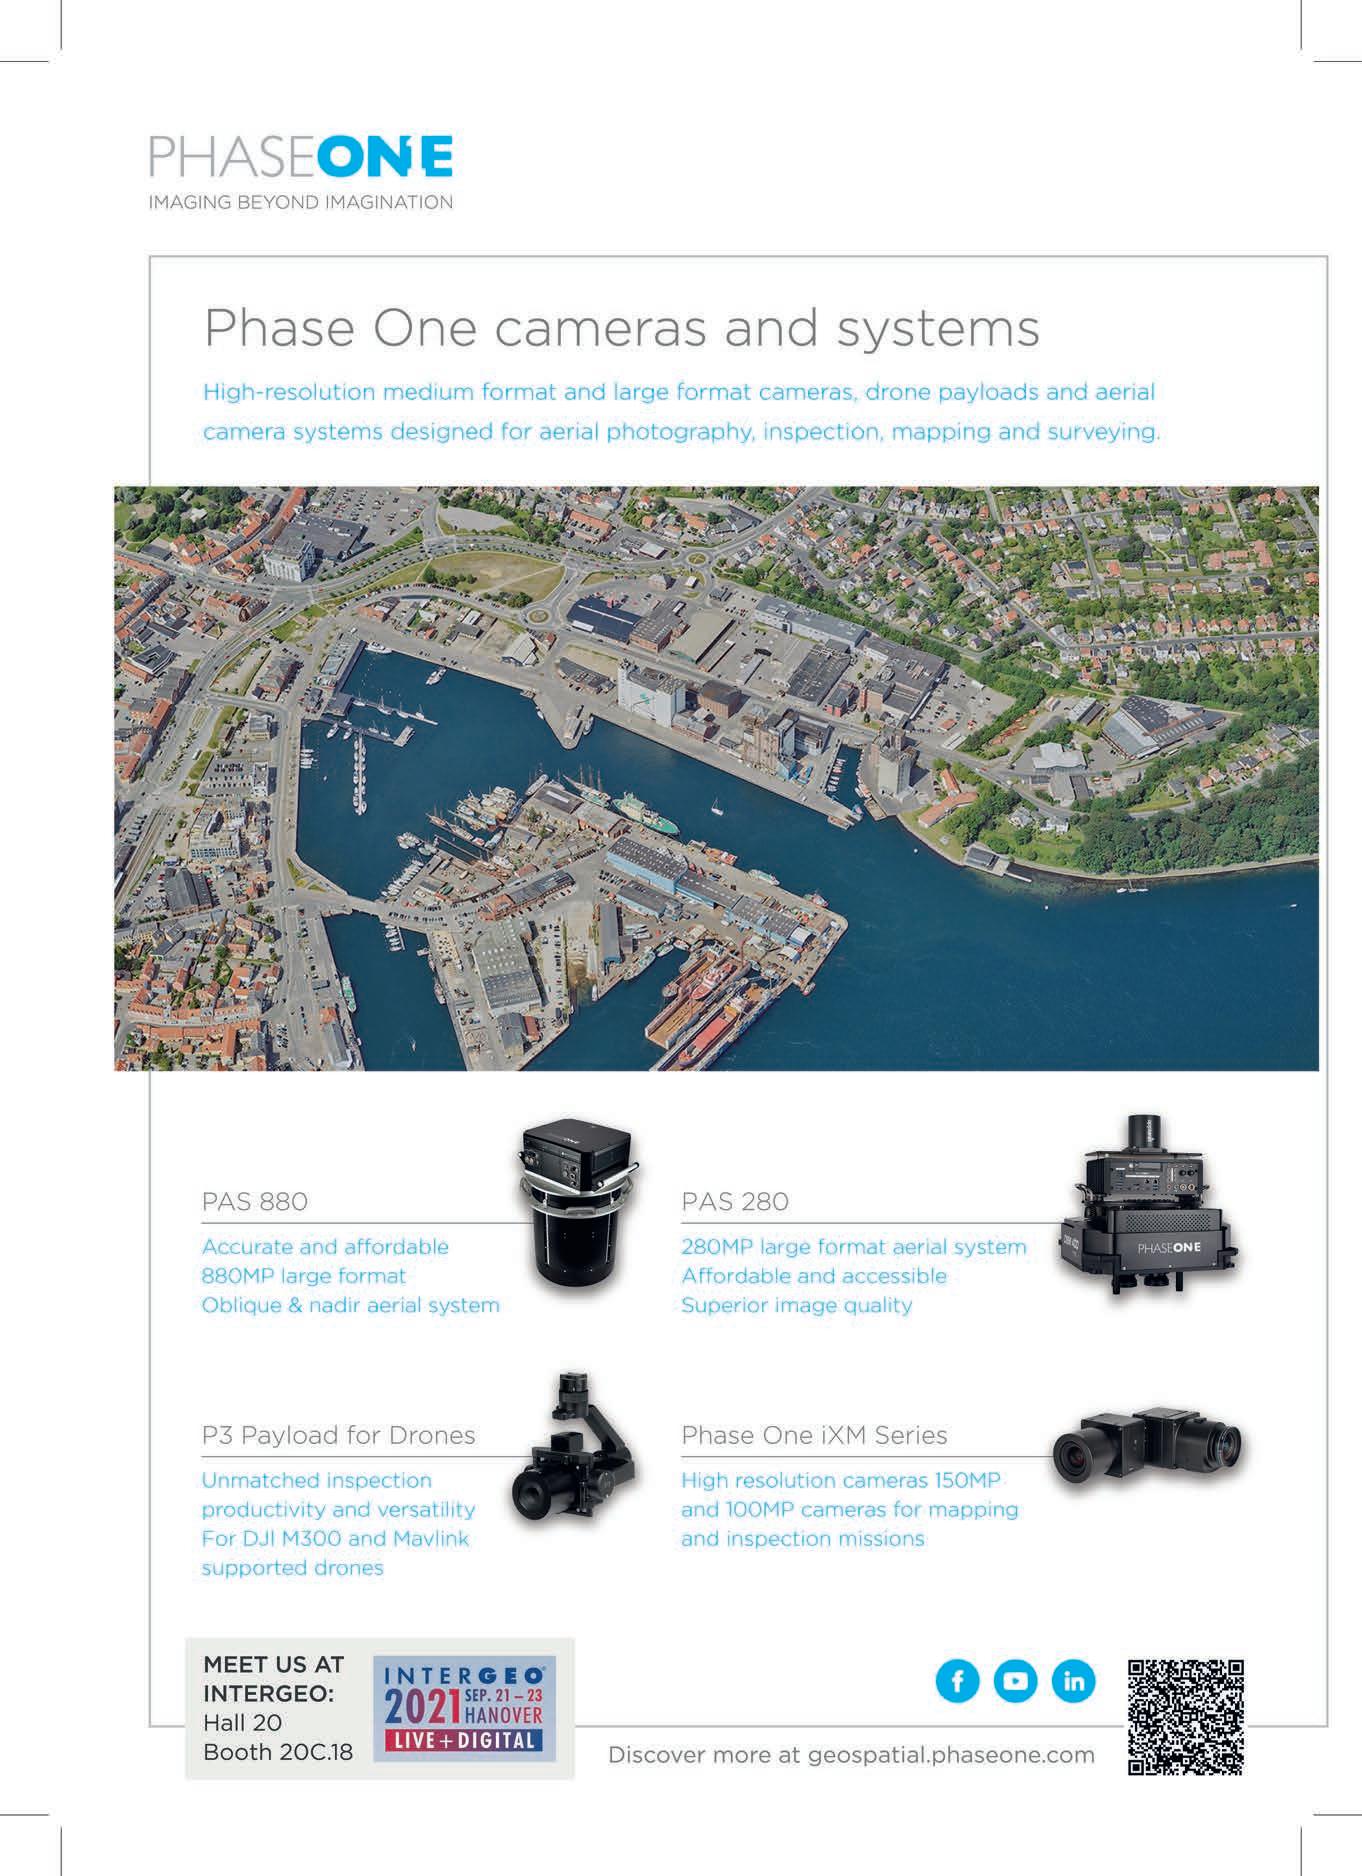Click the 'PAS 280' heading
Screen dimensions: 1362x1876
pyautogui.click(x=735, y=1201)
